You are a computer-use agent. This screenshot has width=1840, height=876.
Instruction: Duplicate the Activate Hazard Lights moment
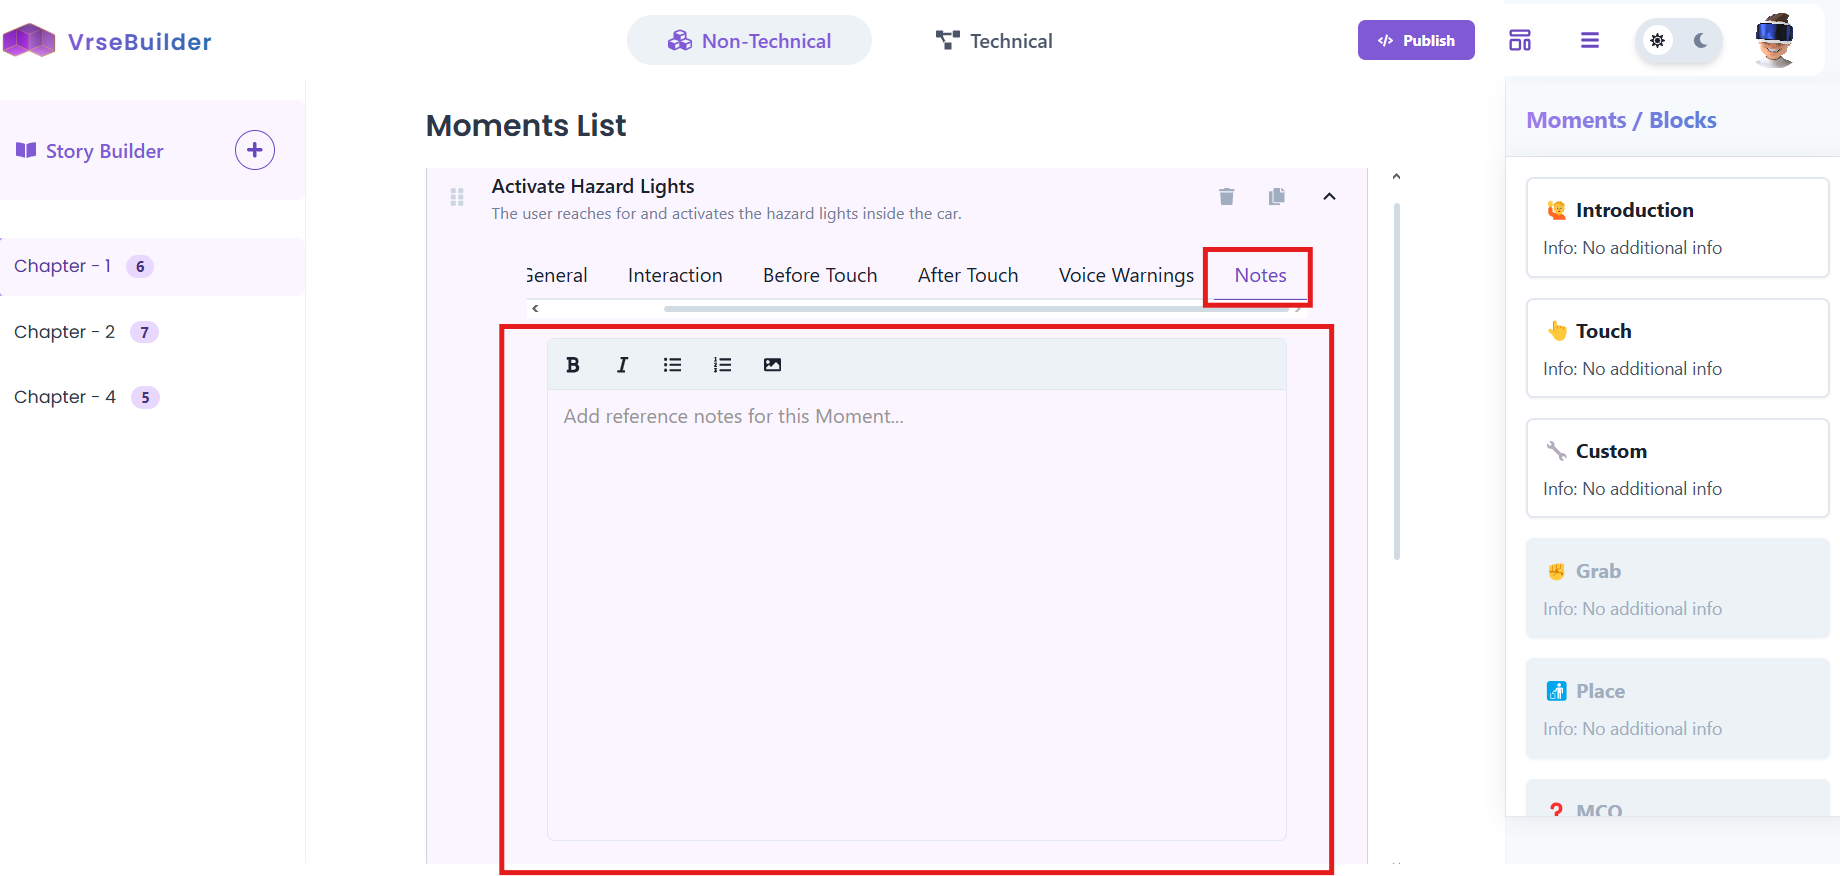[x=1276, y=196]
